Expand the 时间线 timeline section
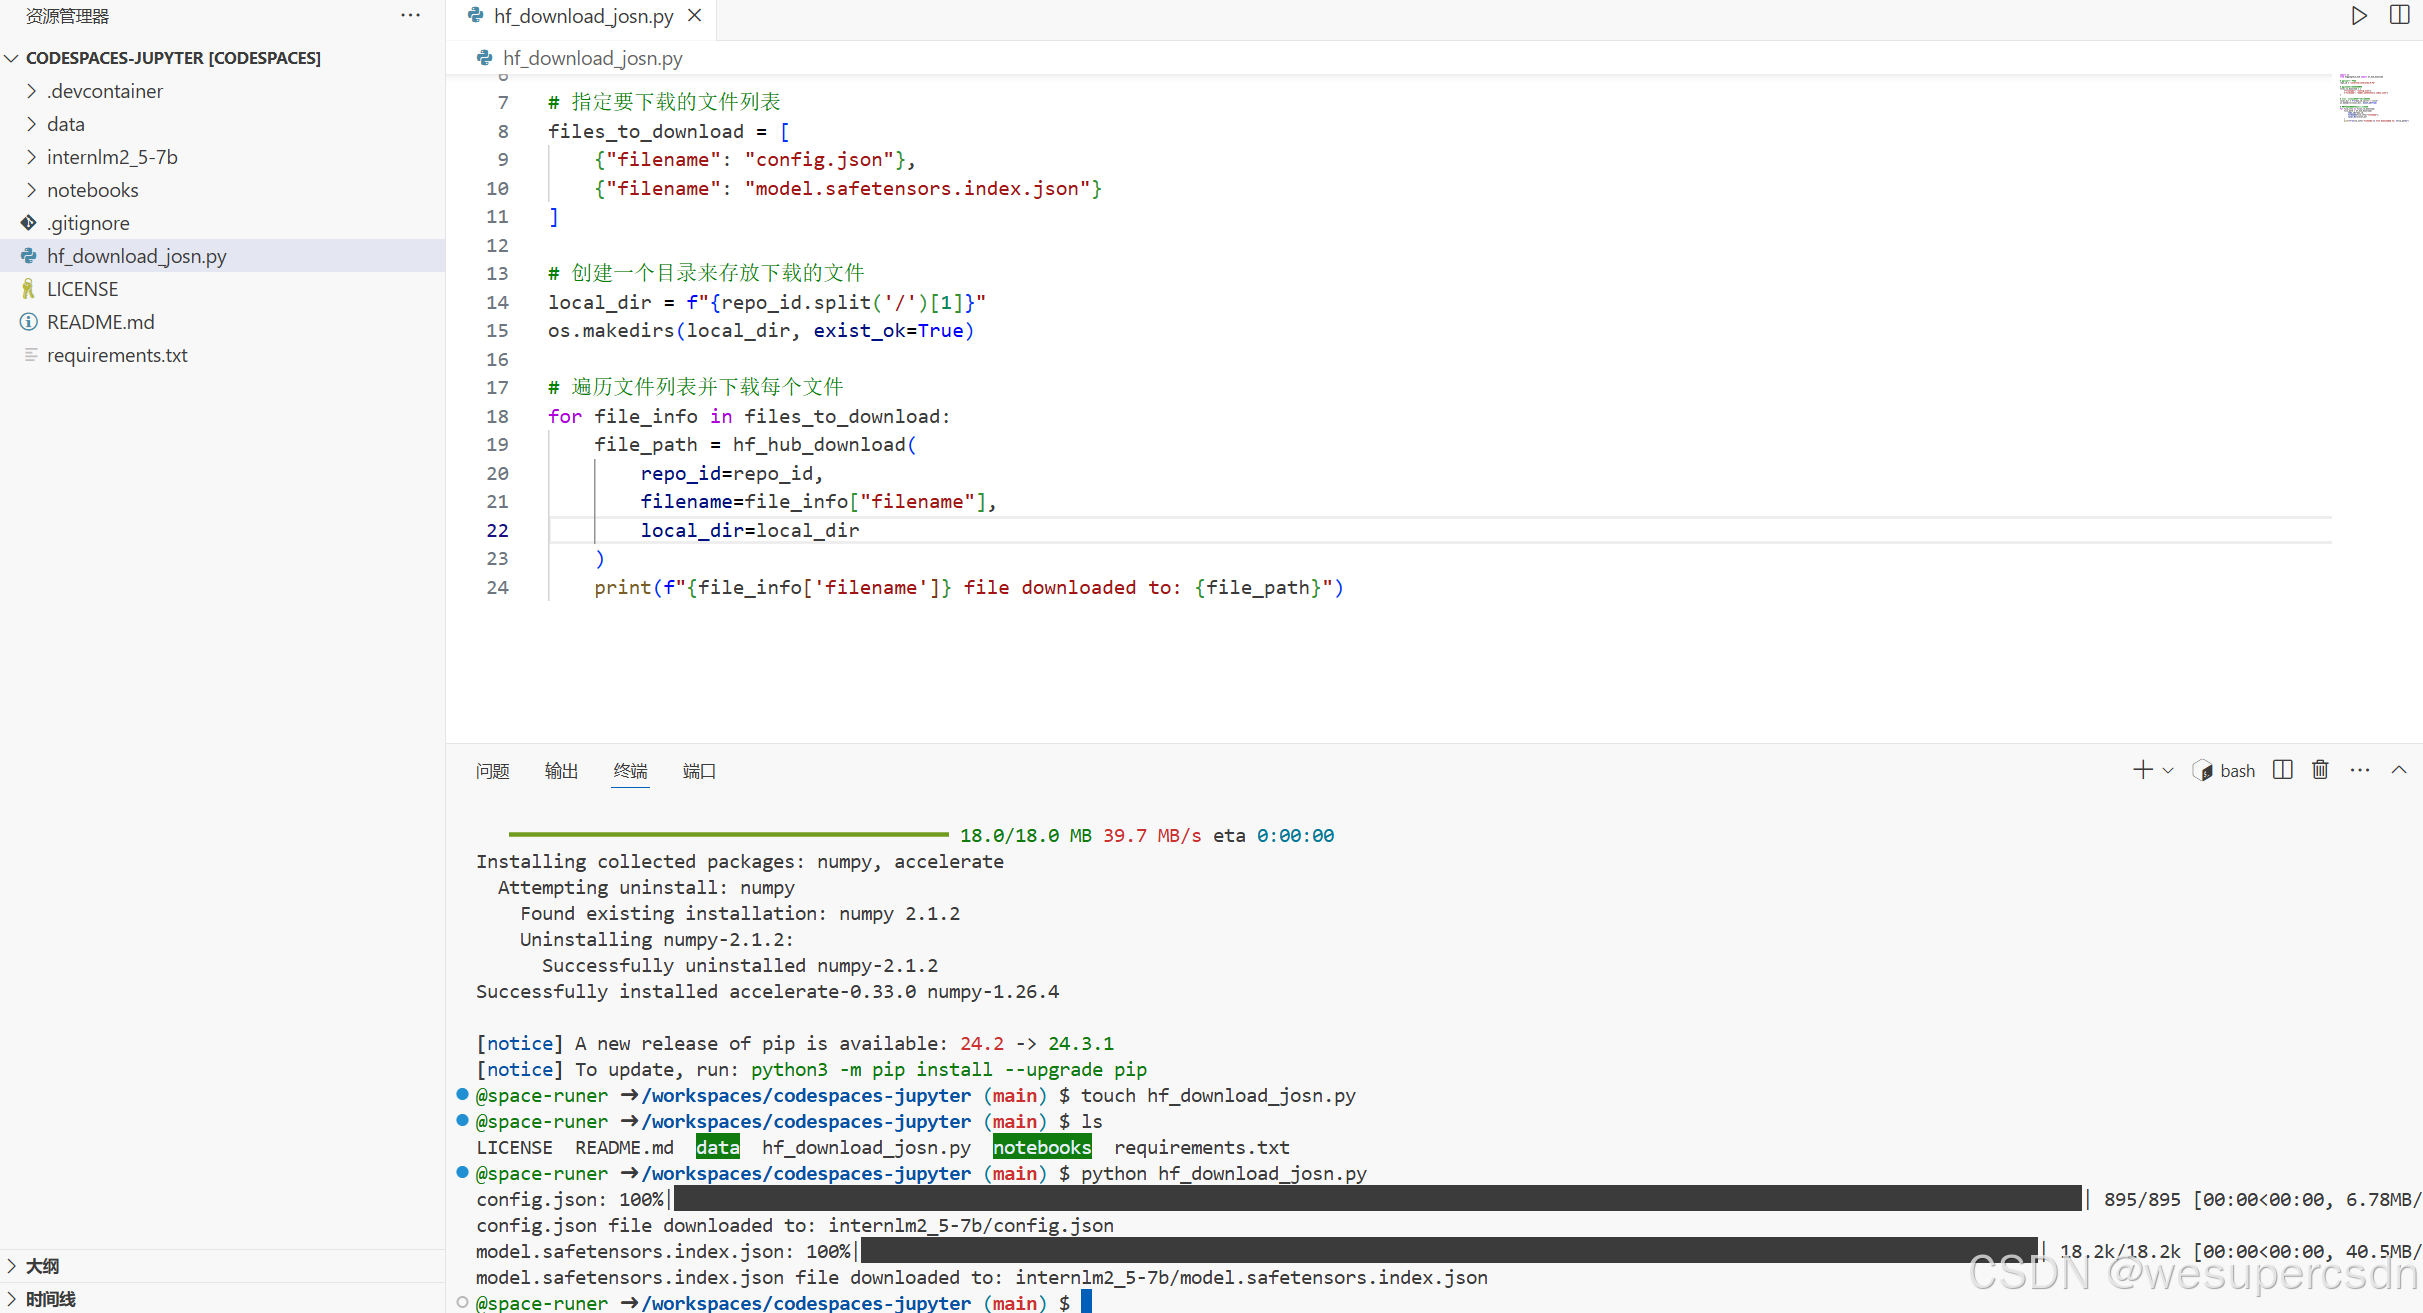The width and height of the screenshot is (2423, 1313). tap(50, 1299)
